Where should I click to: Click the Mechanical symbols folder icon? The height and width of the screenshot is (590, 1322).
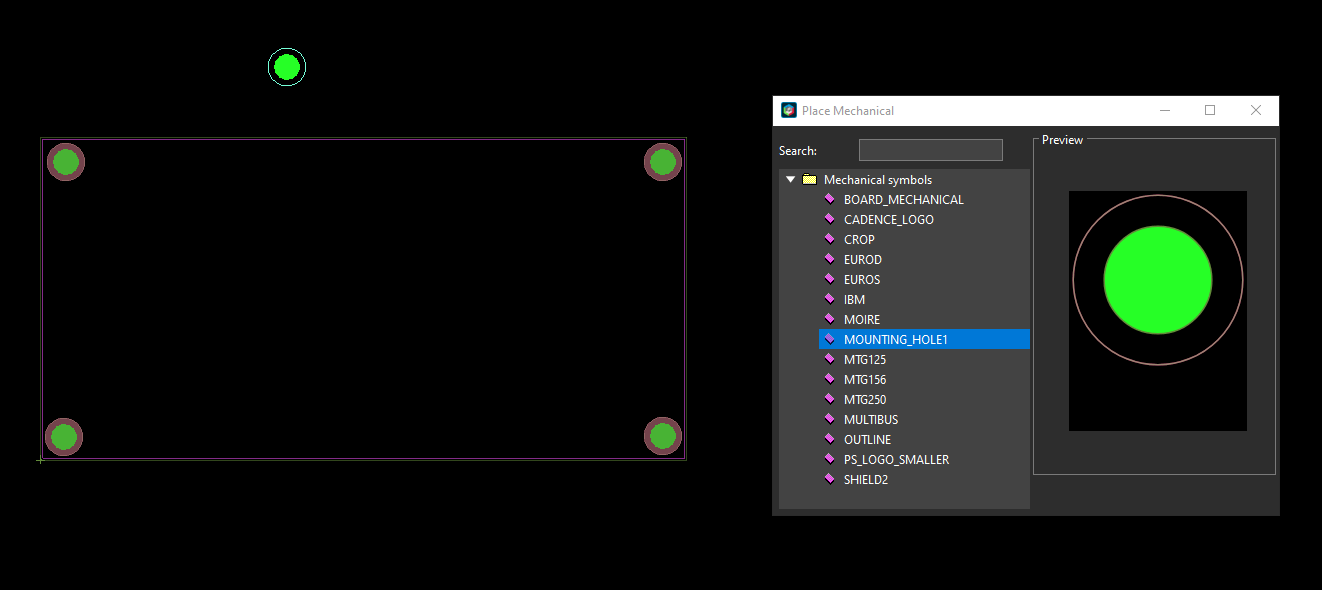click(x=809, y=179)
